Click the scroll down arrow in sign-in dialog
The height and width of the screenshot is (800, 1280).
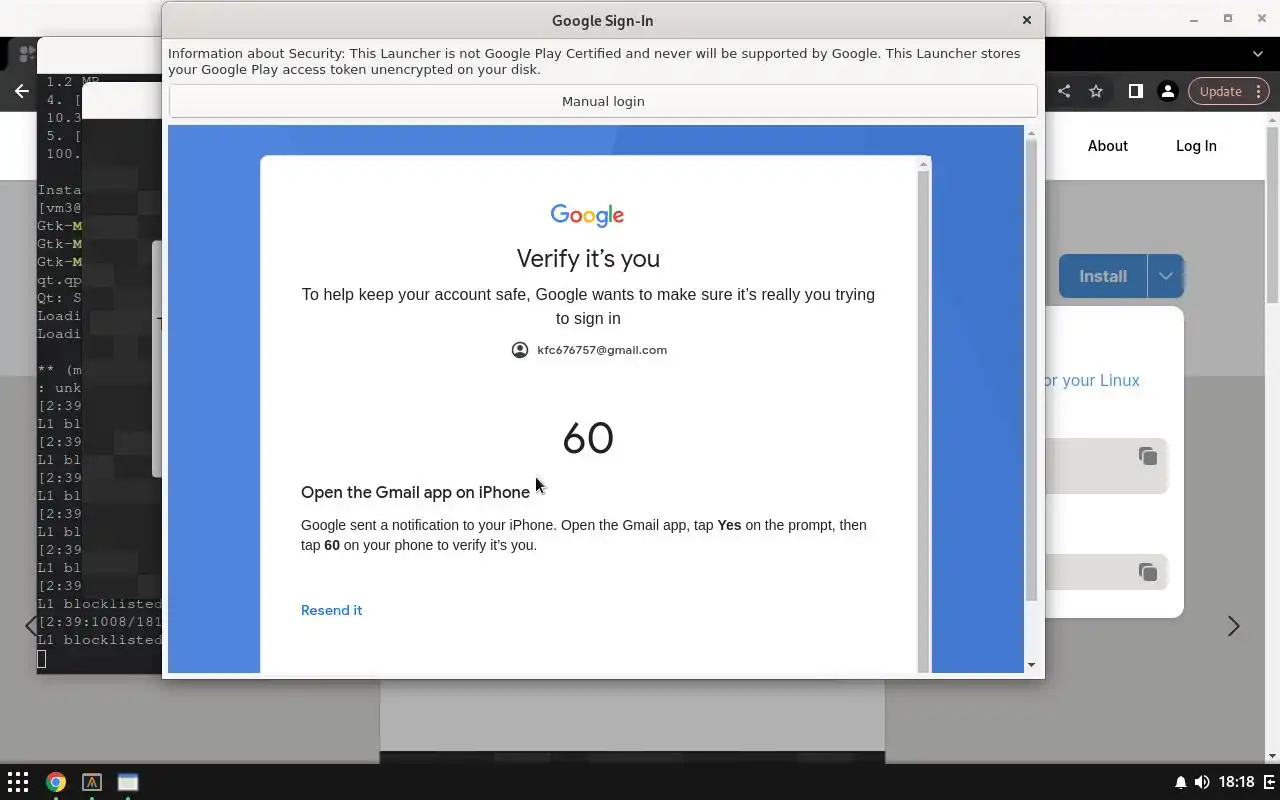pyautogui.click(x=1031, y=665)
